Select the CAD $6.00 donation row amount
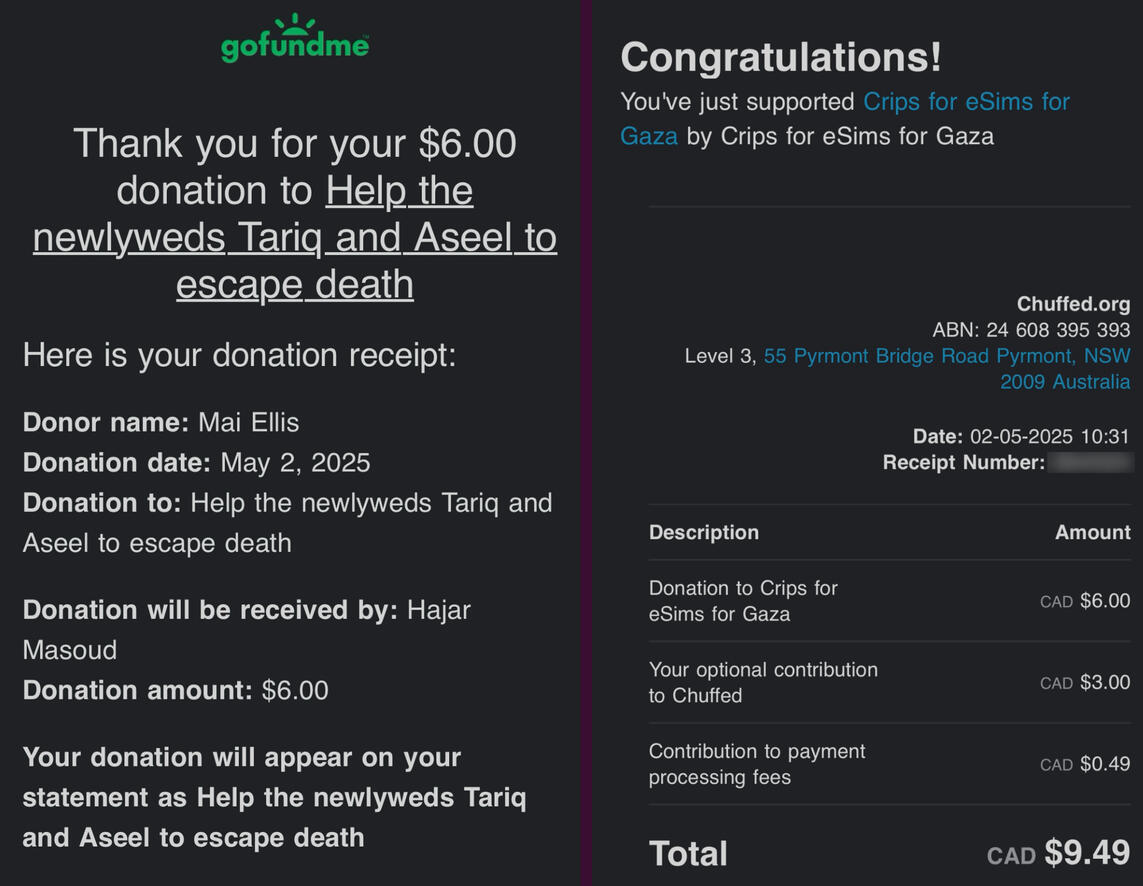Viewport: 1143px width, 886px height. pos(1085,602)
